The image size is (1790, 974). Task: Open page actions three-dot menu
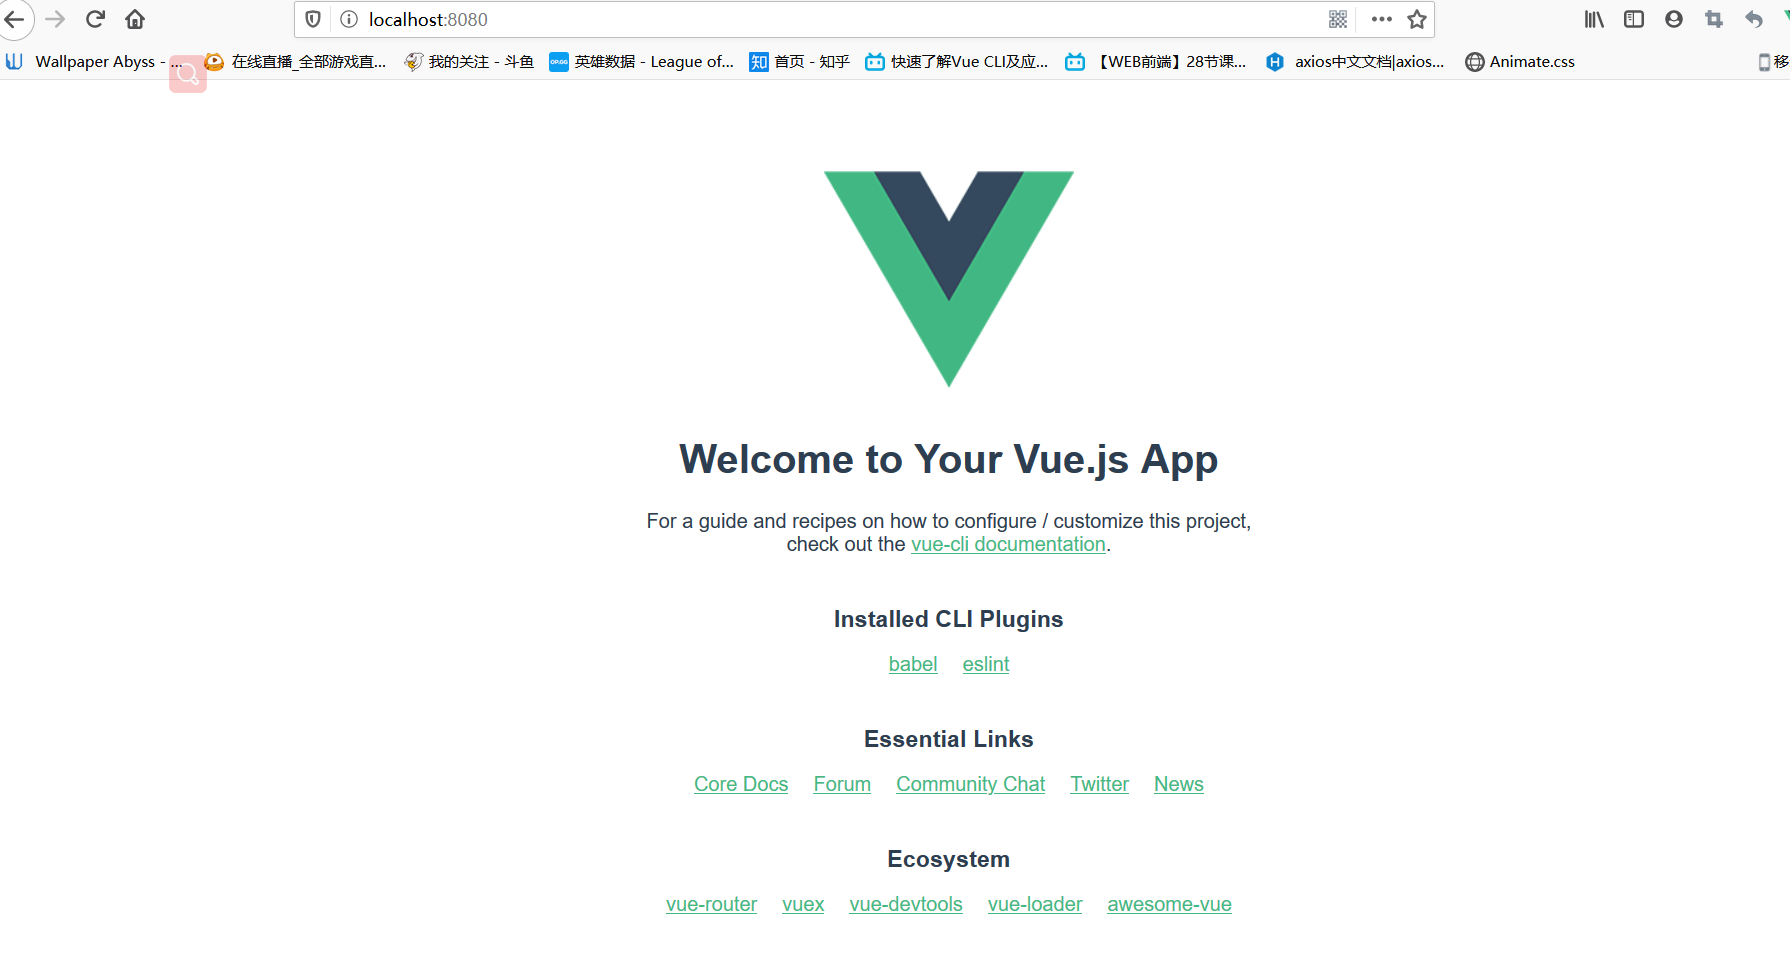coord(1382,19)
